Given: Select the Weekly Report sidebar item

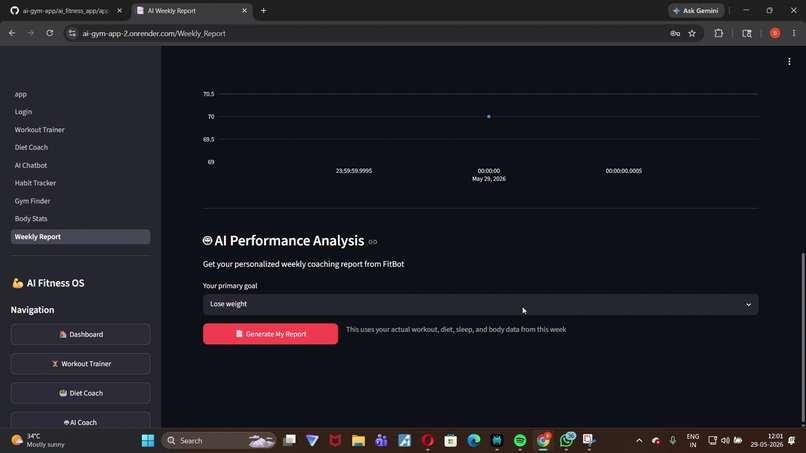Looking at the screenshot, I should [x=80, y=237].
